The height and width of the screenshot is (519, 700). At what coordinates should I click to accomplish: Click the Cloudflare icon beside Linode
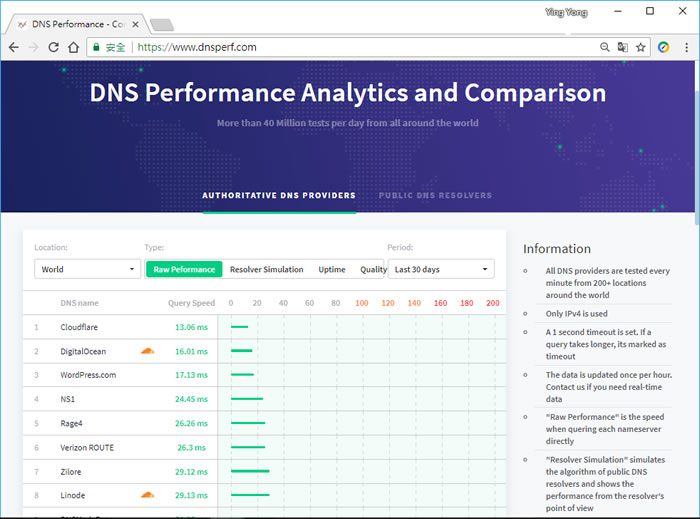(x=148, y=495)
